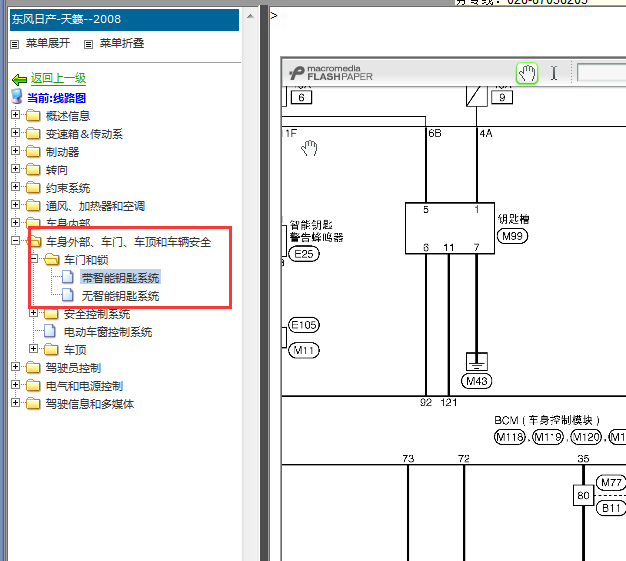The width and height of the screenshot is (626, 561).
Task: Expand the 驾驶信息和多媒体 tree node
Action: [x=15, y=402]
